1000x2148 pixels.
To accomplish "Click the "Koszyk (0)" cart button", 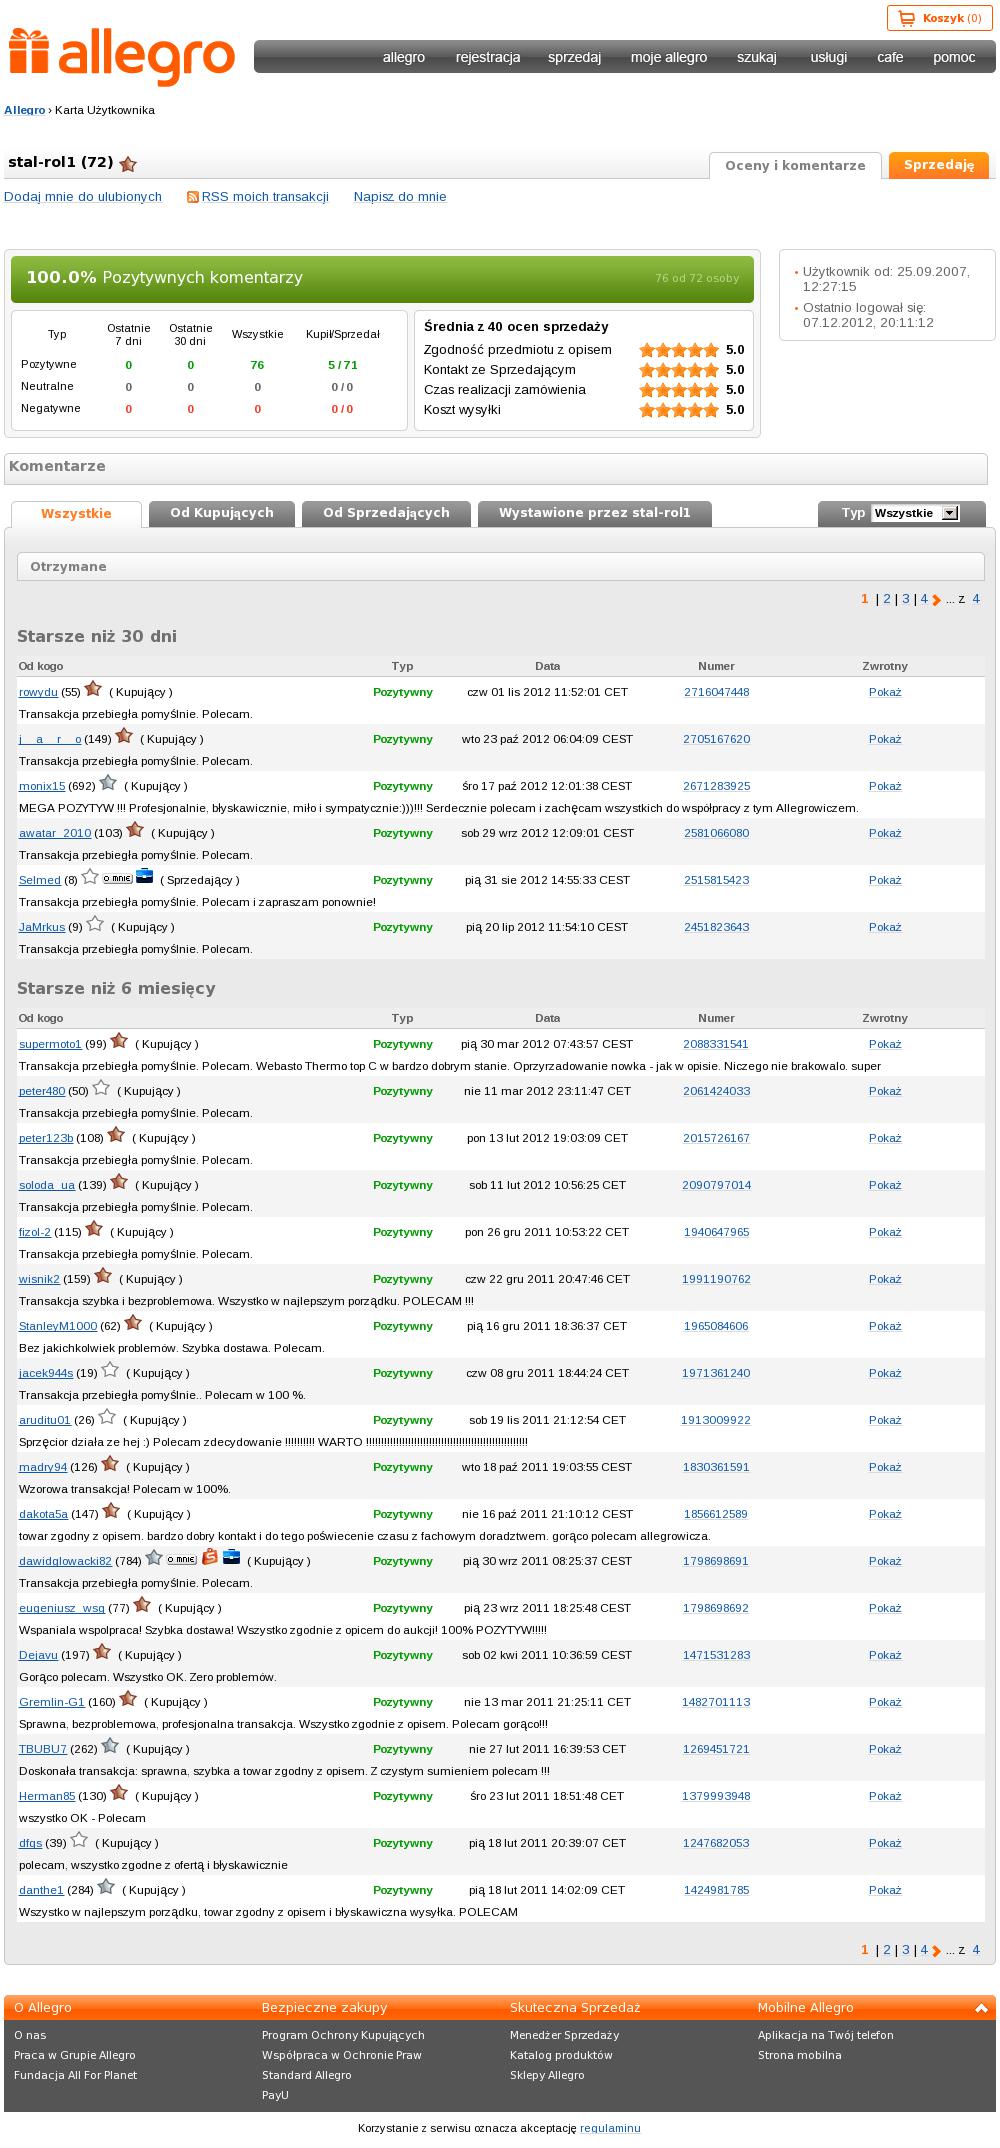I will 939,18.
